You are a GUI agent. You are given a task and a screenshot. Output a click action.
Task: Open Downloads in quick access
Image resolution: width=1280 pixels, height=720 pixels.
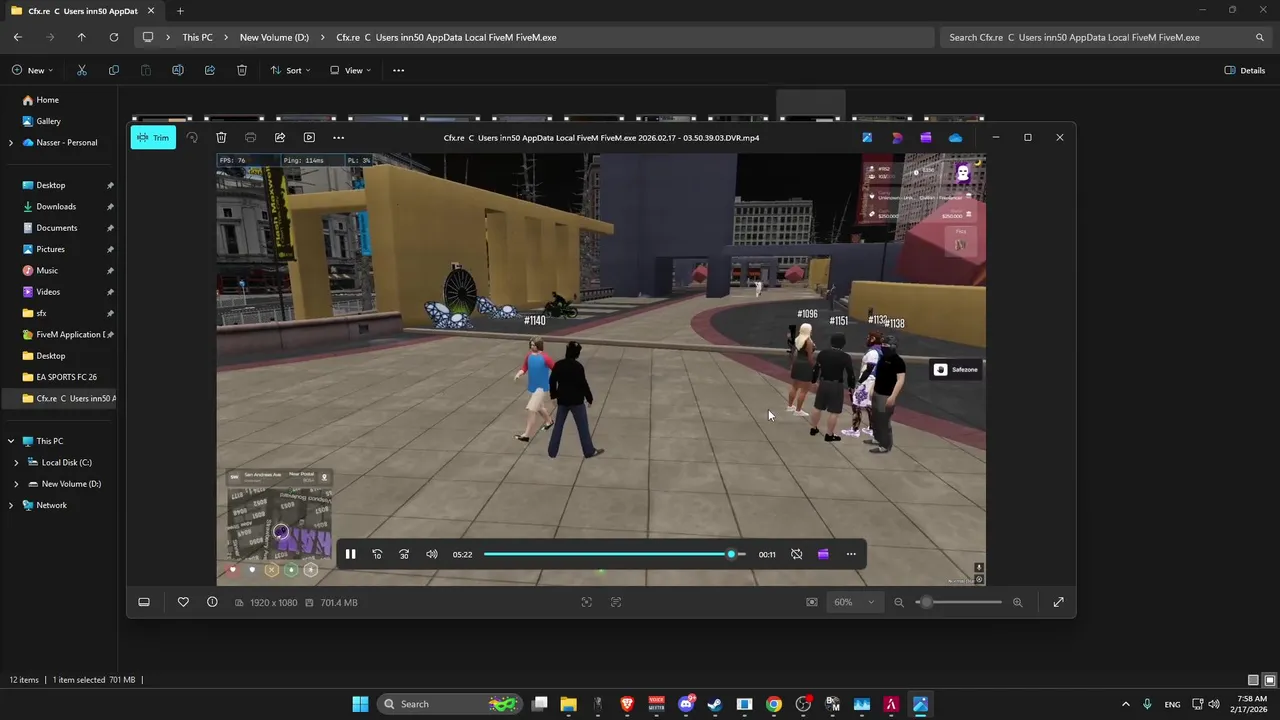tap(58, 206)
